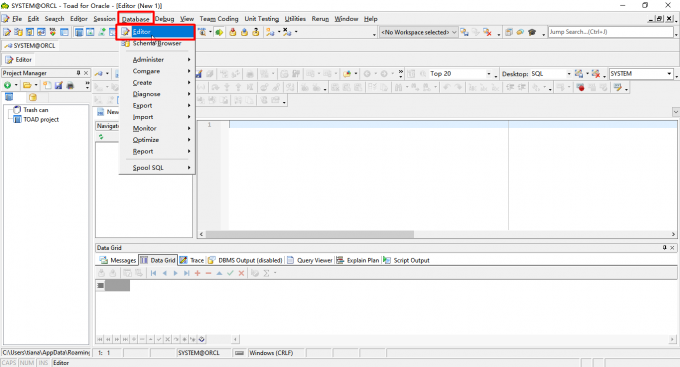The height and width of the screenshot is (367, 680).
Task: Click the graduation cap icon
Action: (532, 32)
